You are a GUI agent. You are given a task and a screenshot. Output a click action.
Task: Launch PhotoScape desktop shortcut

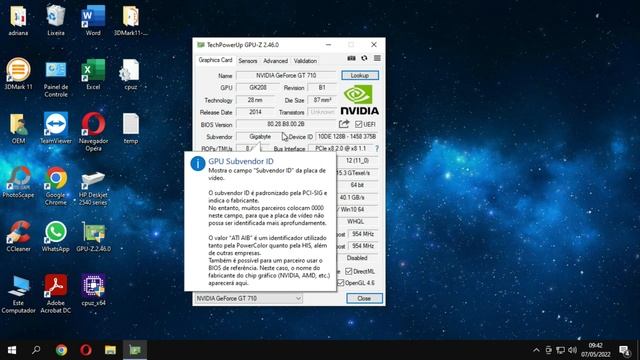(x=18, y=182)
